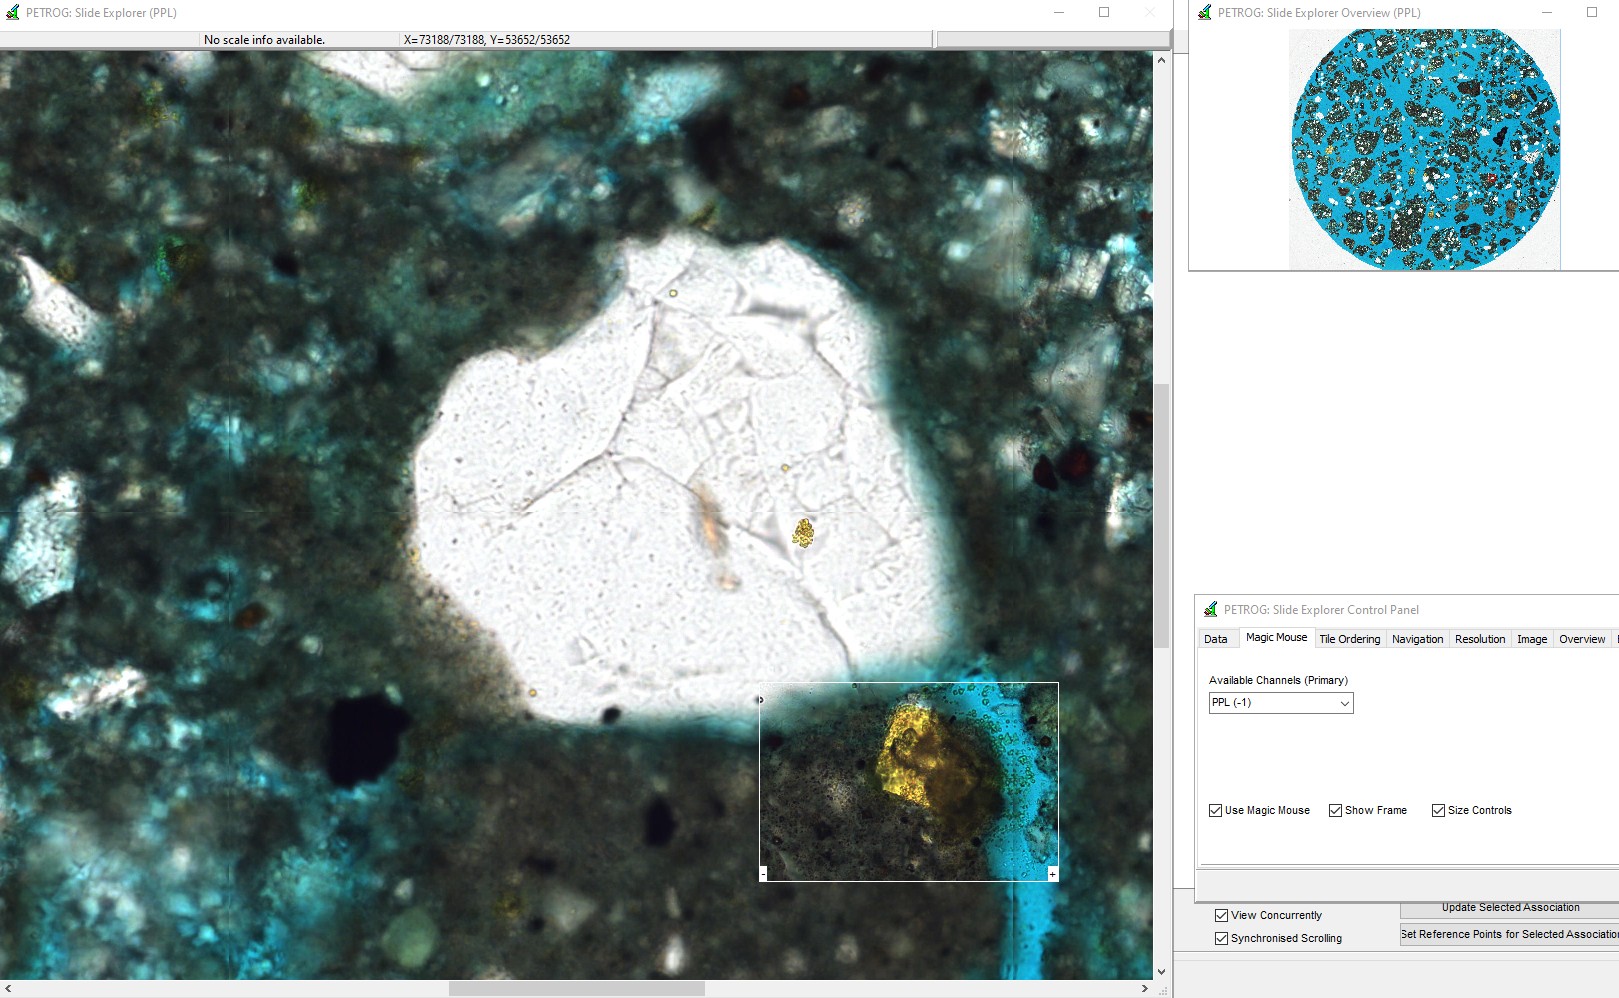Click the magic mouse frame plus control
Viewport: 1619px width, 998px height.
pyautogui.click(x=1052, y=875)
